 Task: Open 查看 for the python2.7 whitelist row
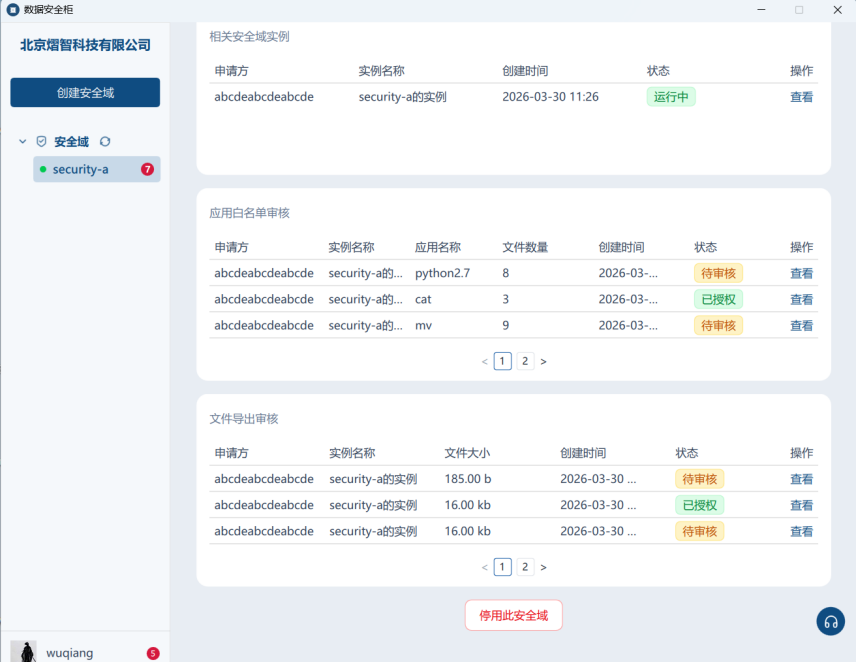tap(801, 273)
